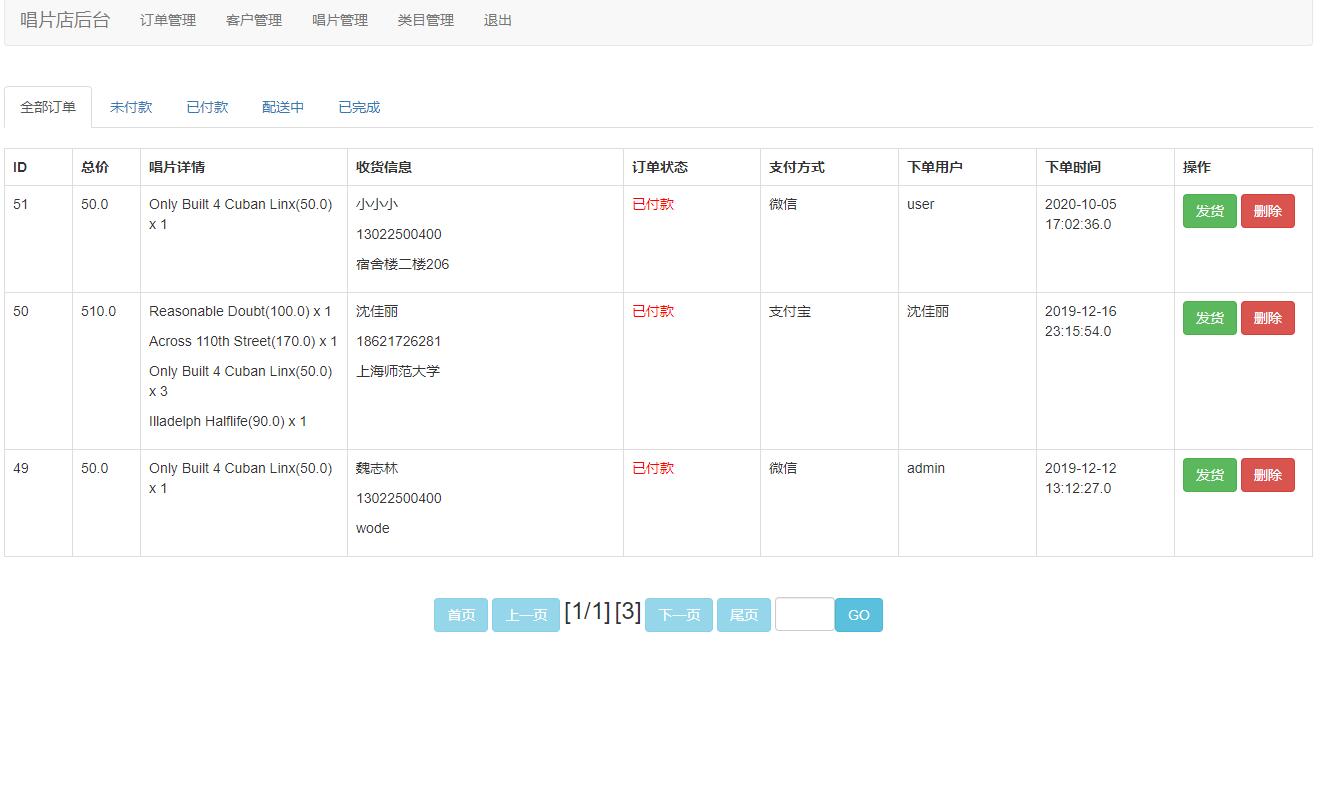Viewport: 1320px width, 791px height.
Task: Delete order 50 using 删除 button
Action: point(1267,318)
